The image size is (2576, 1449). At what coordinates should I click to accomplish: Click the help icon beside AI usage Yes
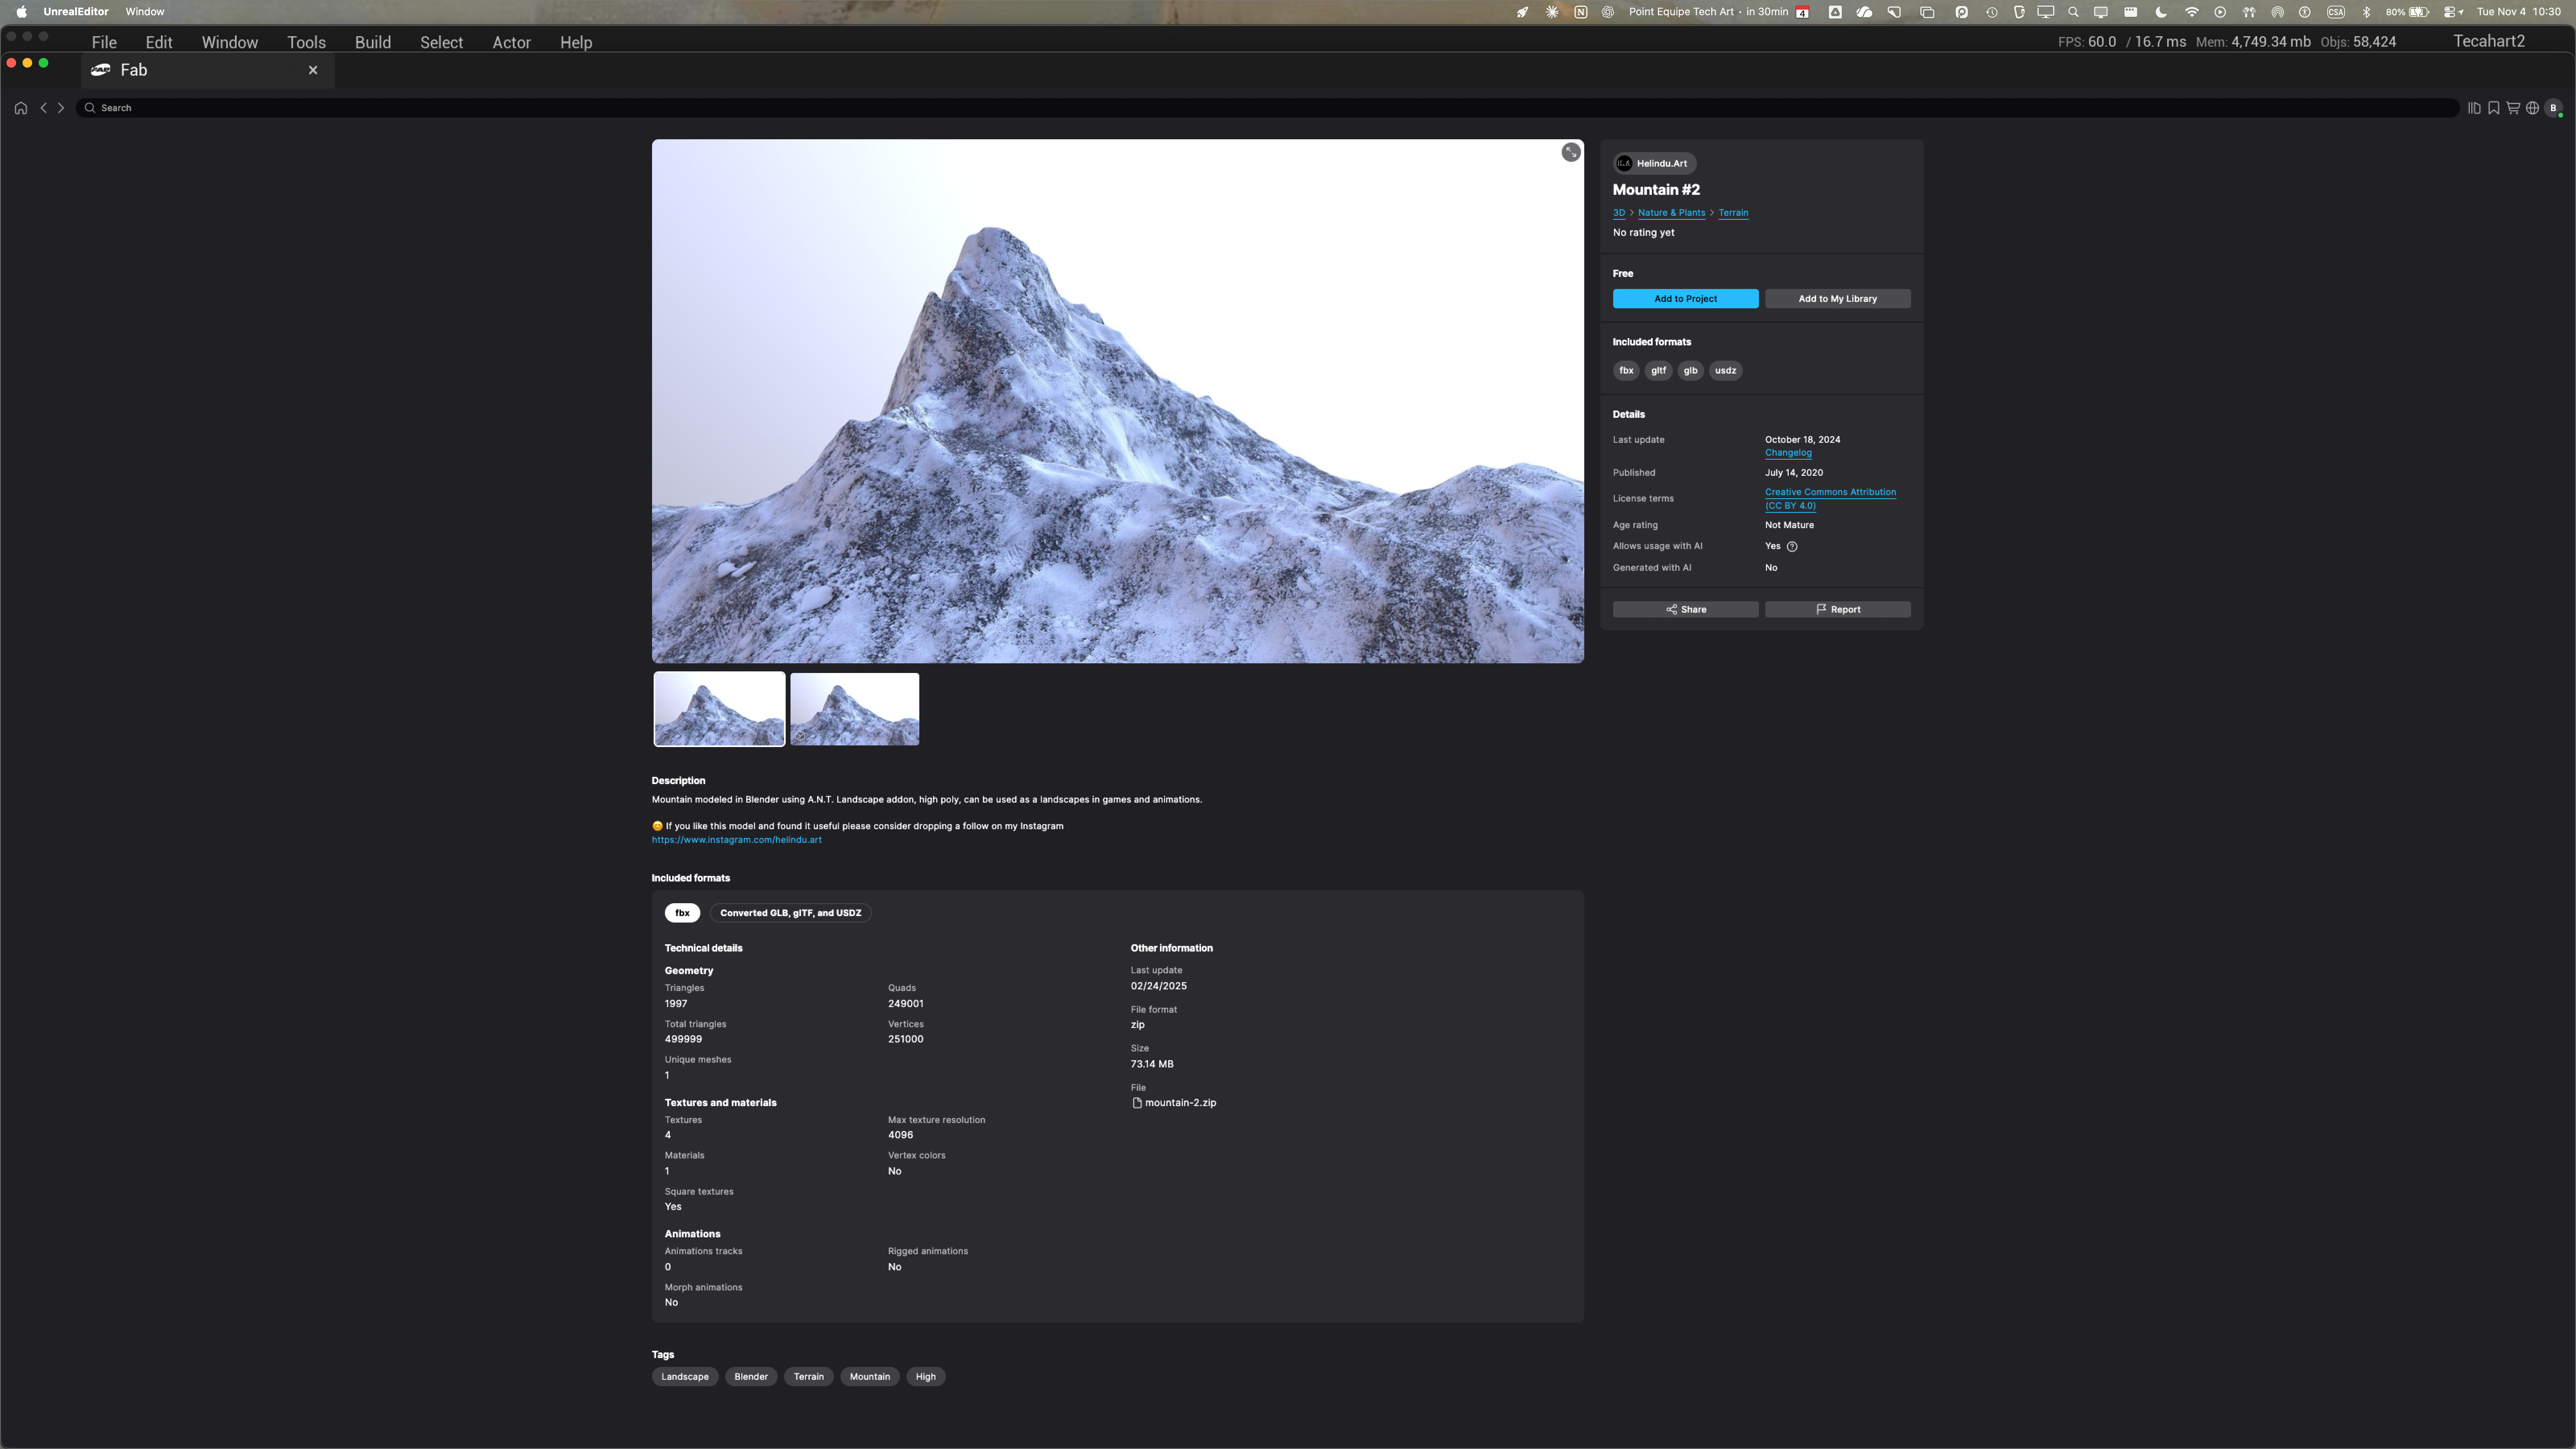pos(1792,546)
